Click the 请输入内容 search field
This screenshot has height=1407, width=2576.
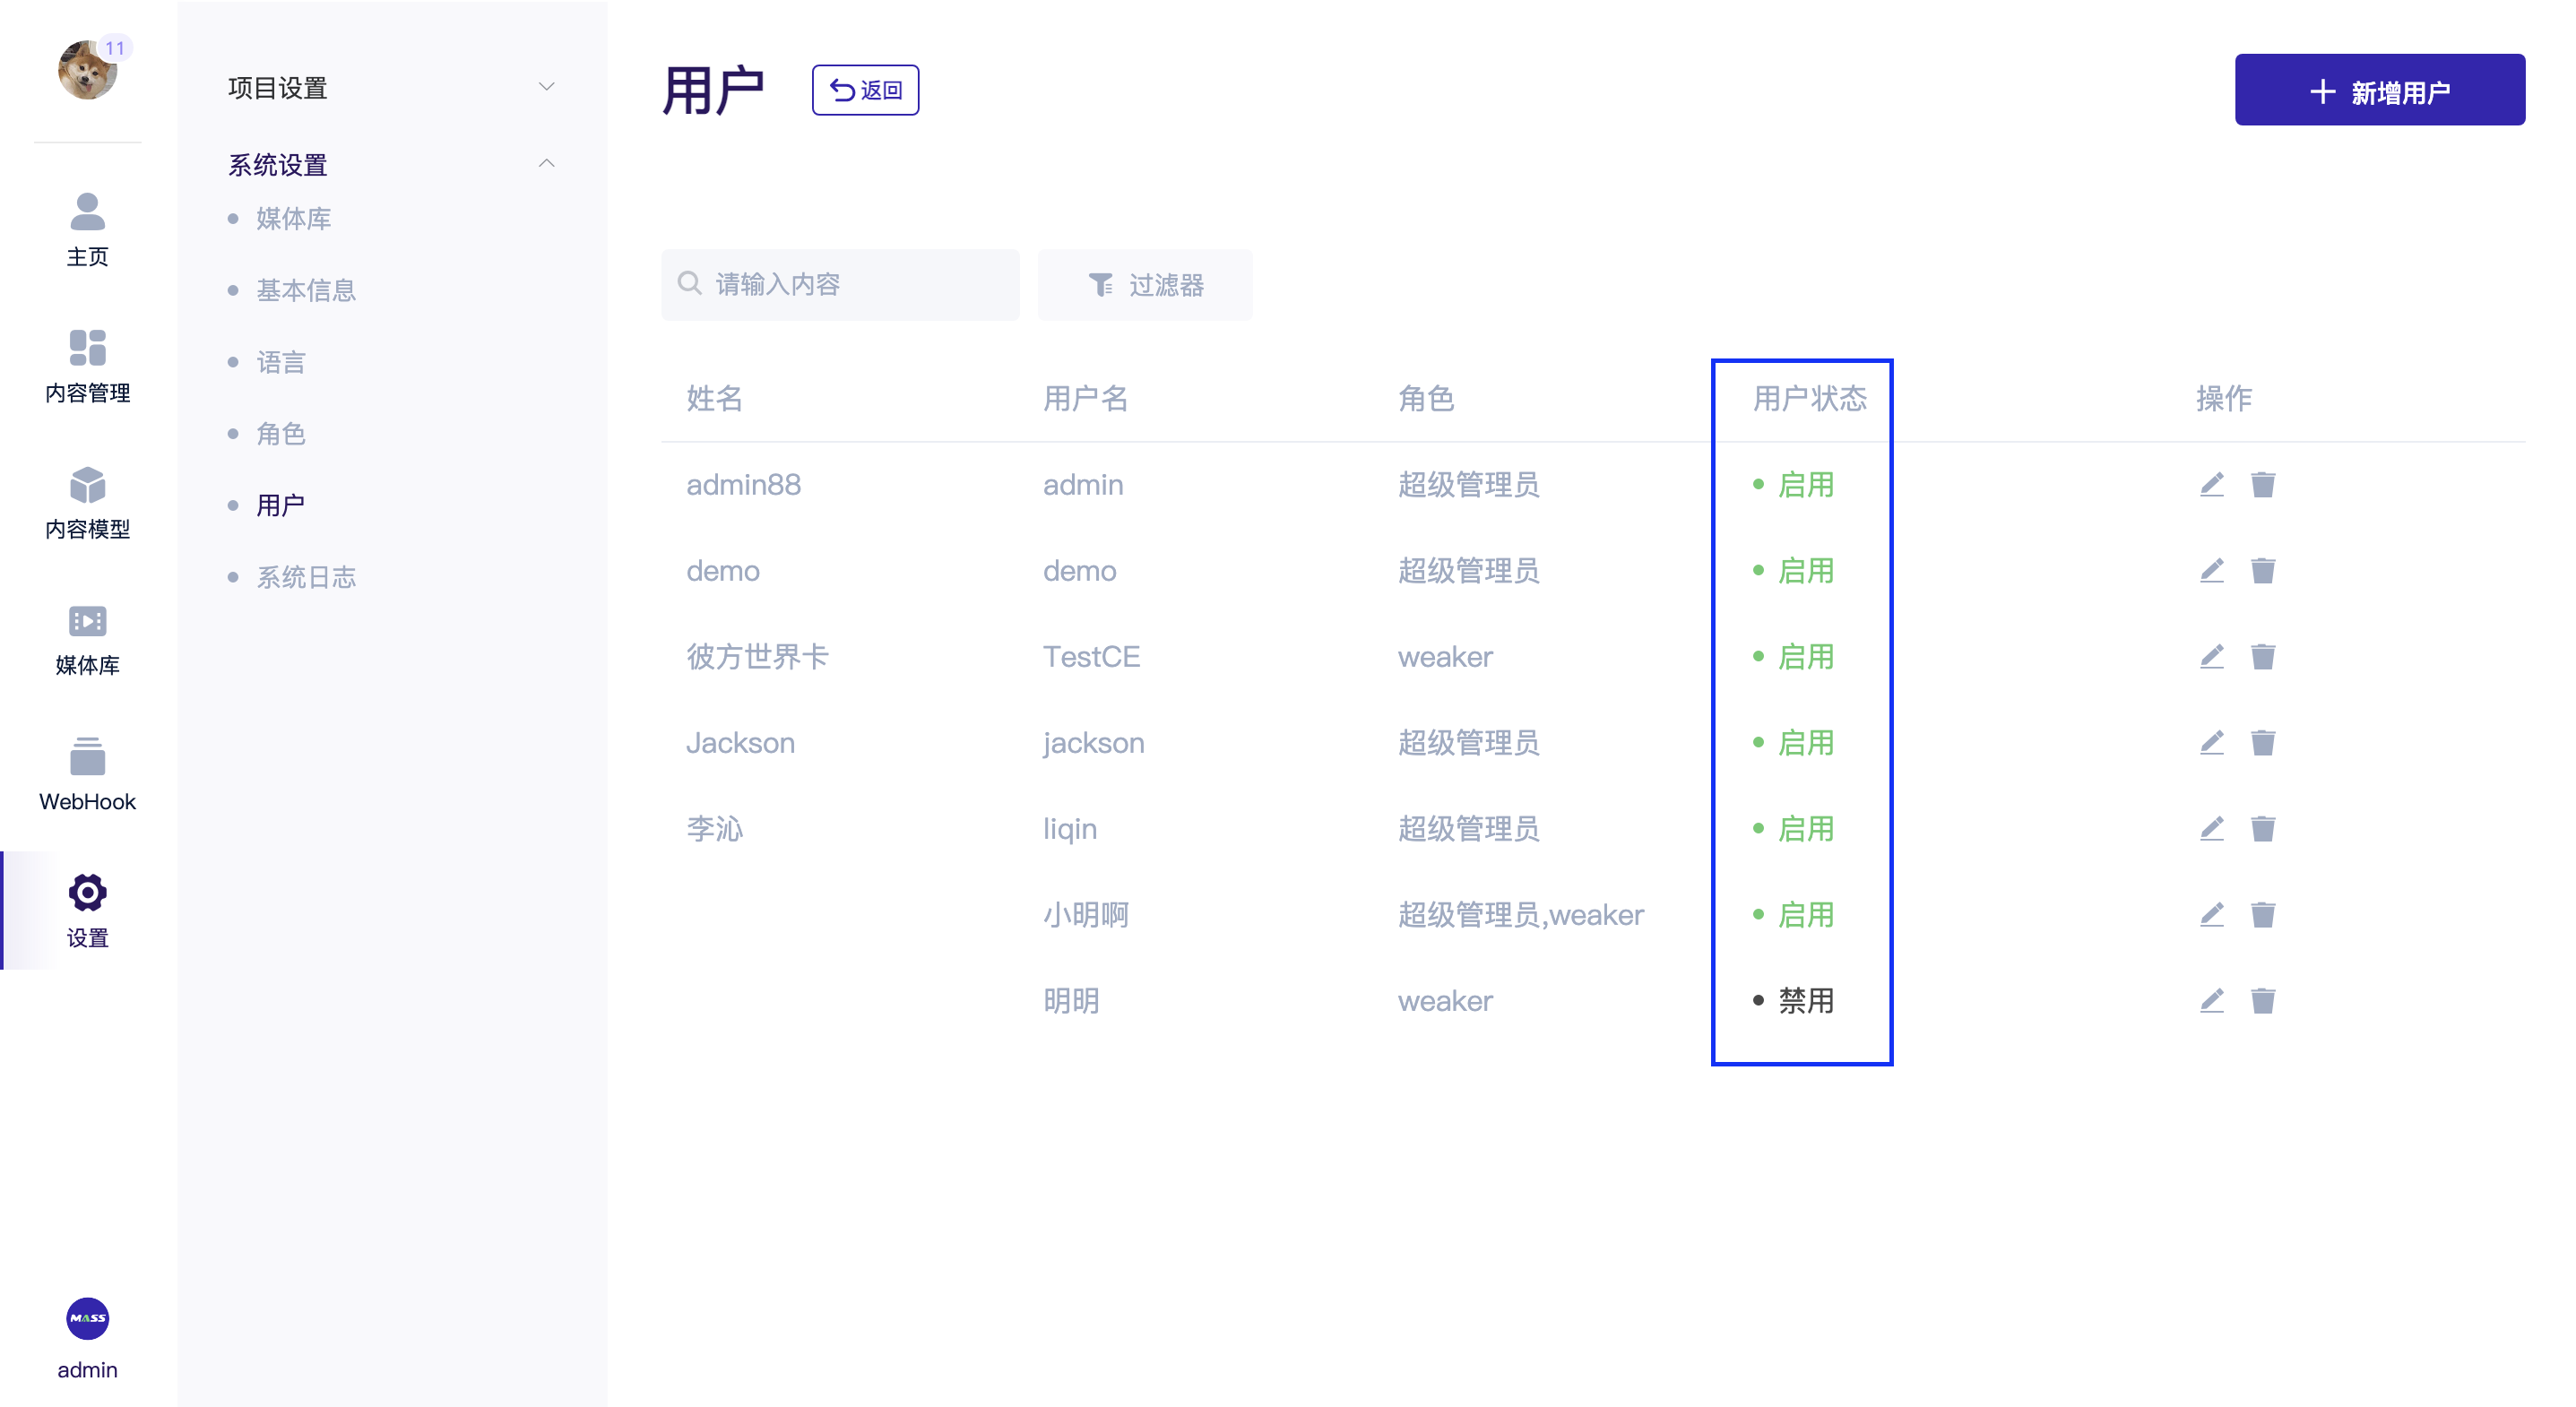(x=840, y=284)
